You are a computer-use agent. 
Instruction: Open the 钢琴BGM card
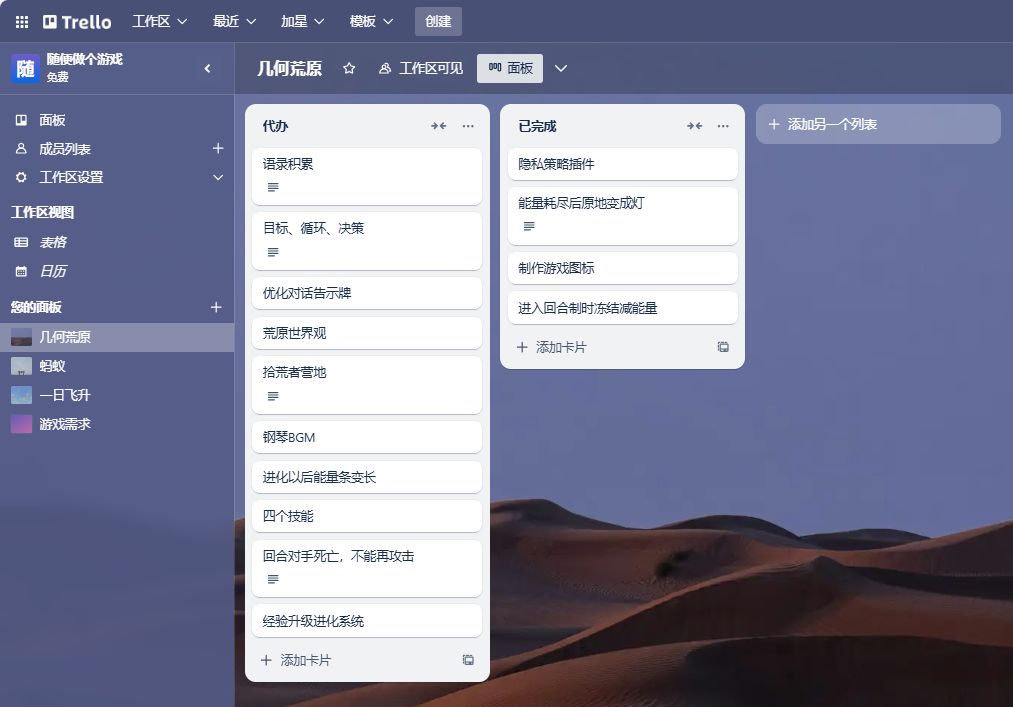[367, 438]
